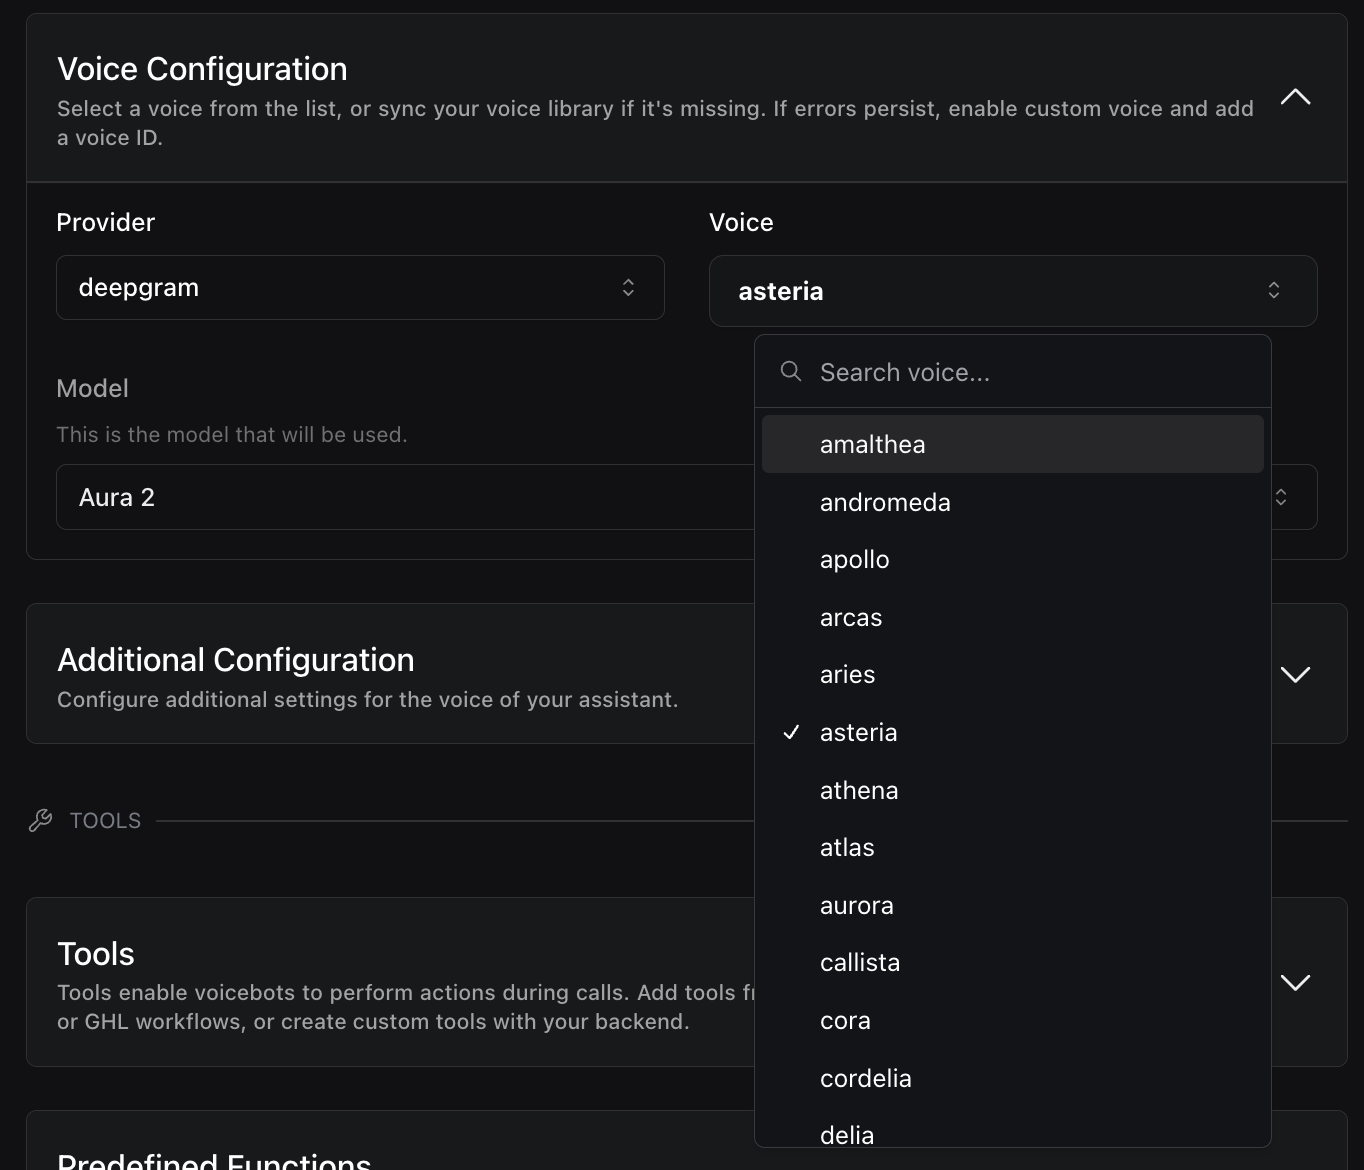
Task: Expand the Additional Configuration section
Action: pyautogui.click(x=1295, y=674)
